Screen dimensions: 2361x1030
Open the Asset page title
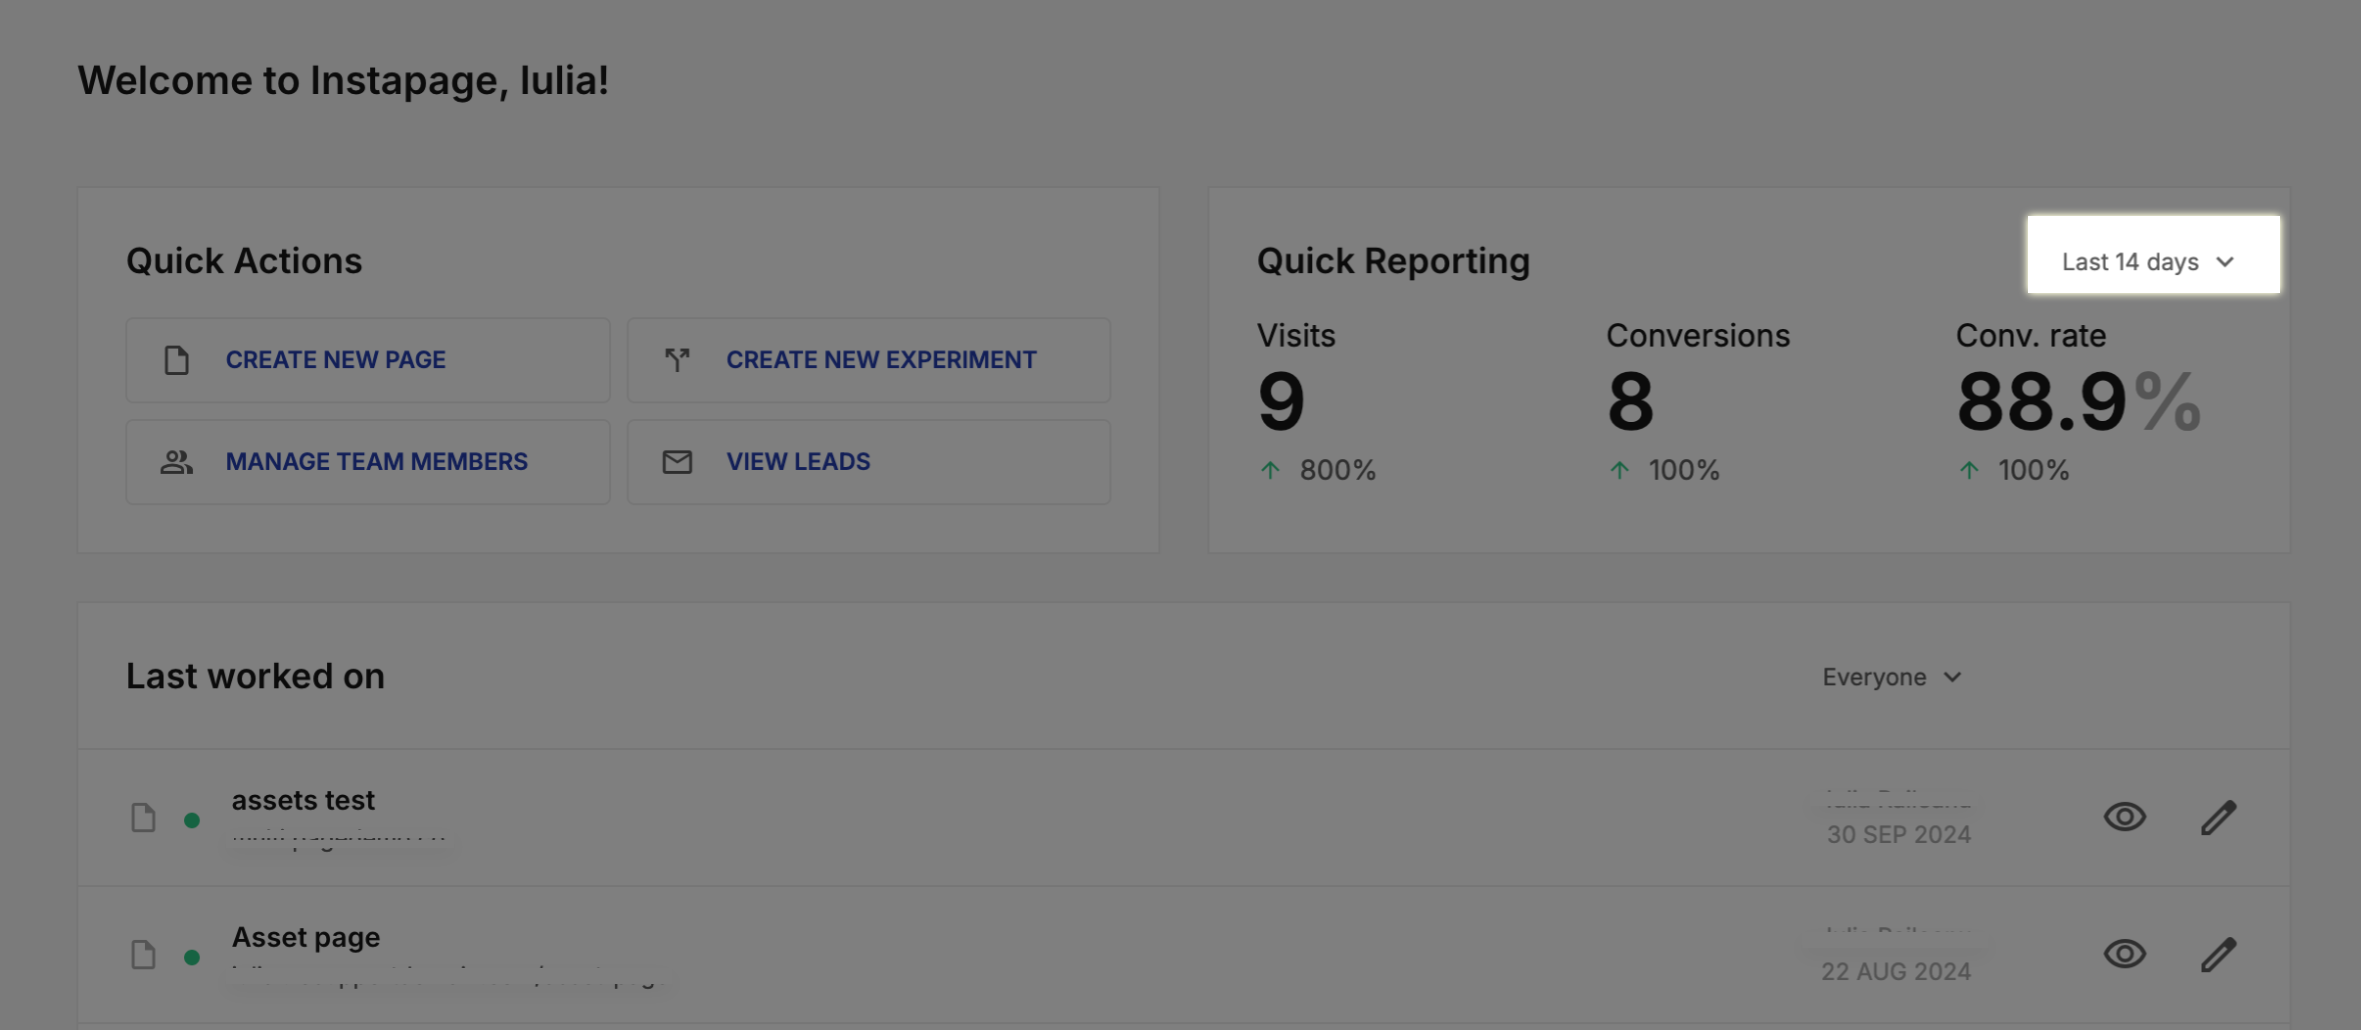(x=306, y=937)
